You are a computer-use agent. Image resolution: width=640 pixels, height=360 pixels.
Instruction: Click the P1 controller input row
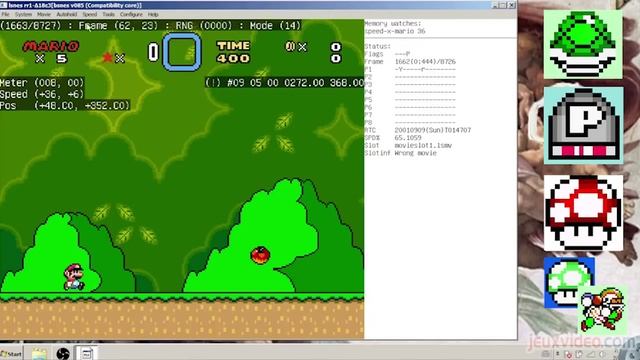click(x=410, y=69)
